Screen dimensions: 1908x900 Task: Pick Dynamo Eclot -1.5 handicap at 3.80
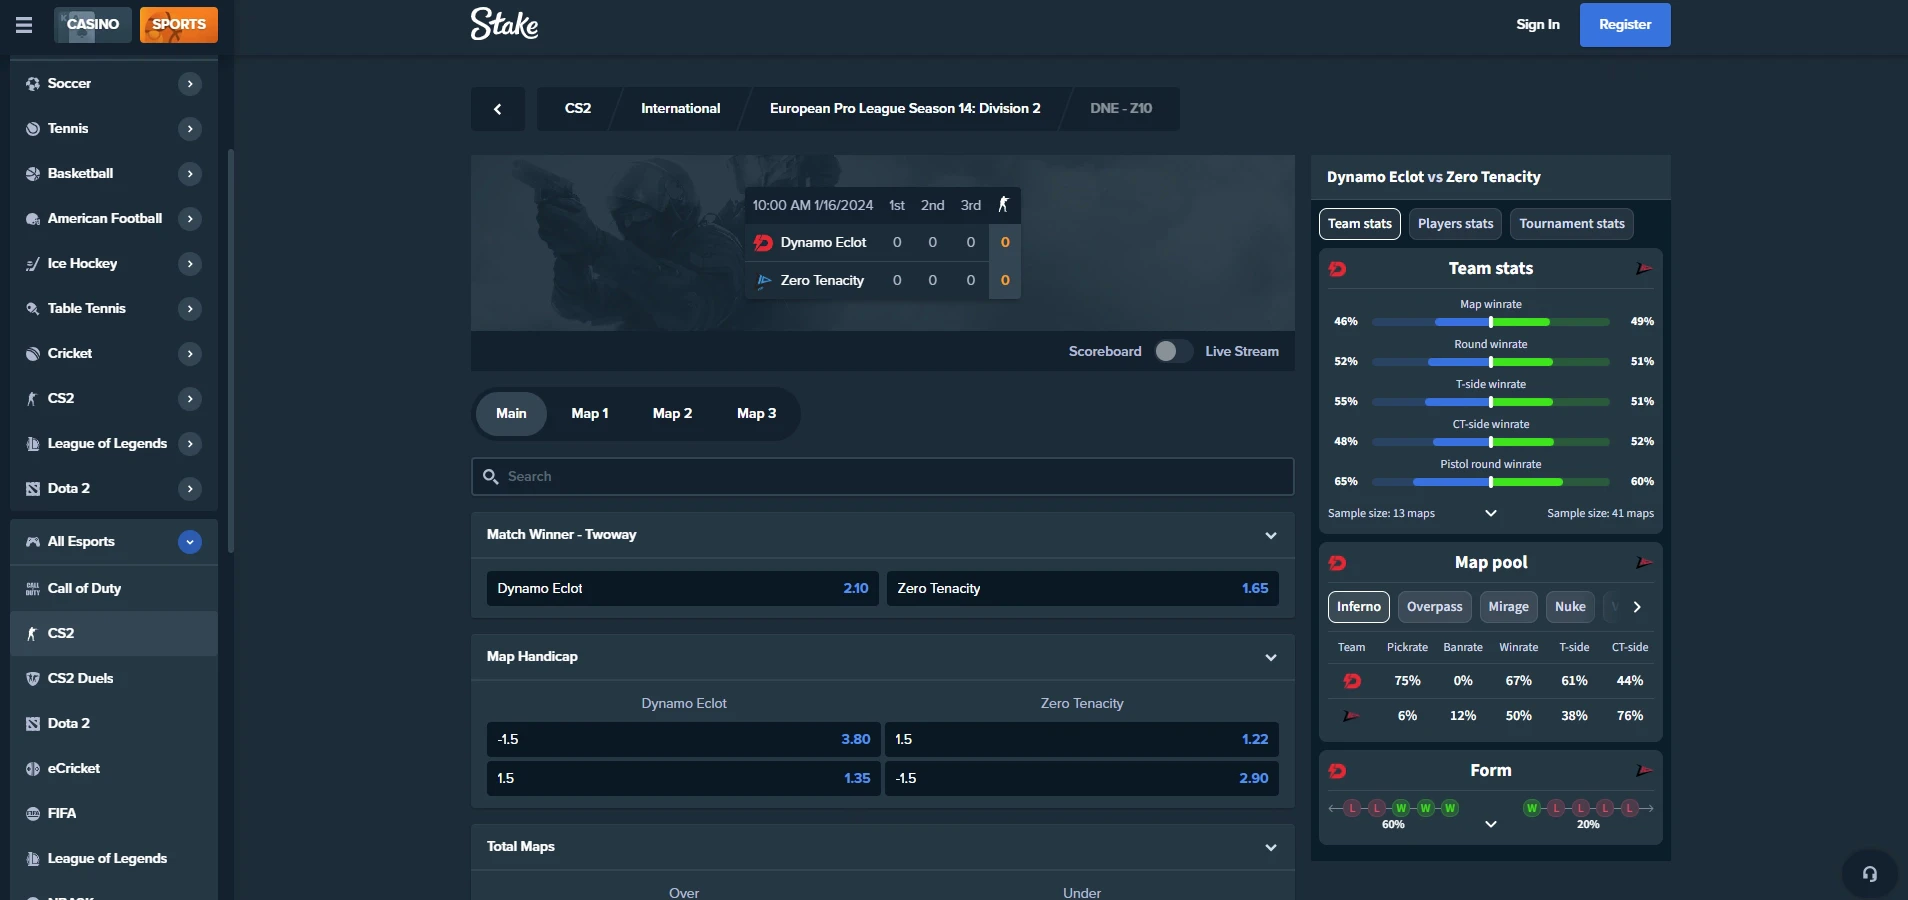point(683,740)
